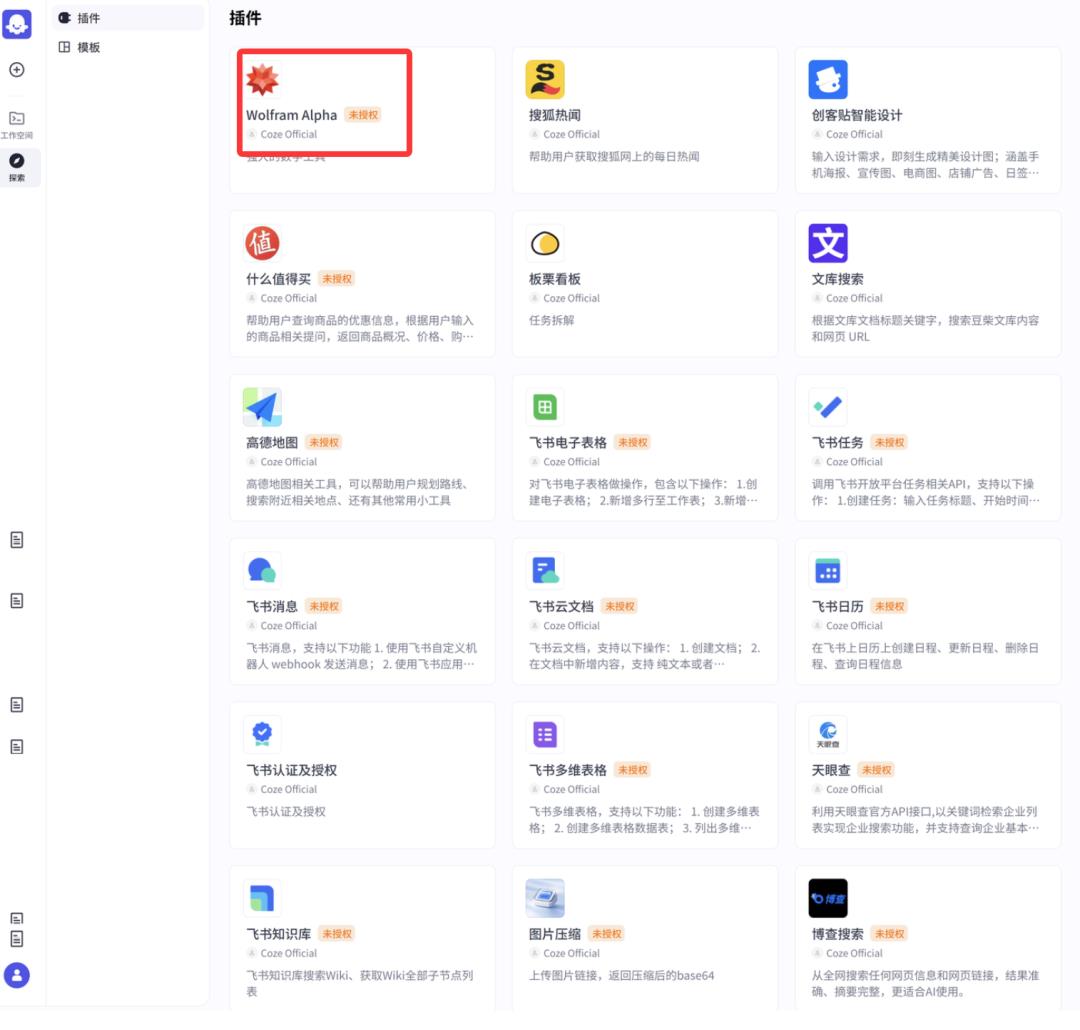Click Coze Official label under 文库搜索
The width and height of the screenshot is (1080, 1030).
click(854, 298)
